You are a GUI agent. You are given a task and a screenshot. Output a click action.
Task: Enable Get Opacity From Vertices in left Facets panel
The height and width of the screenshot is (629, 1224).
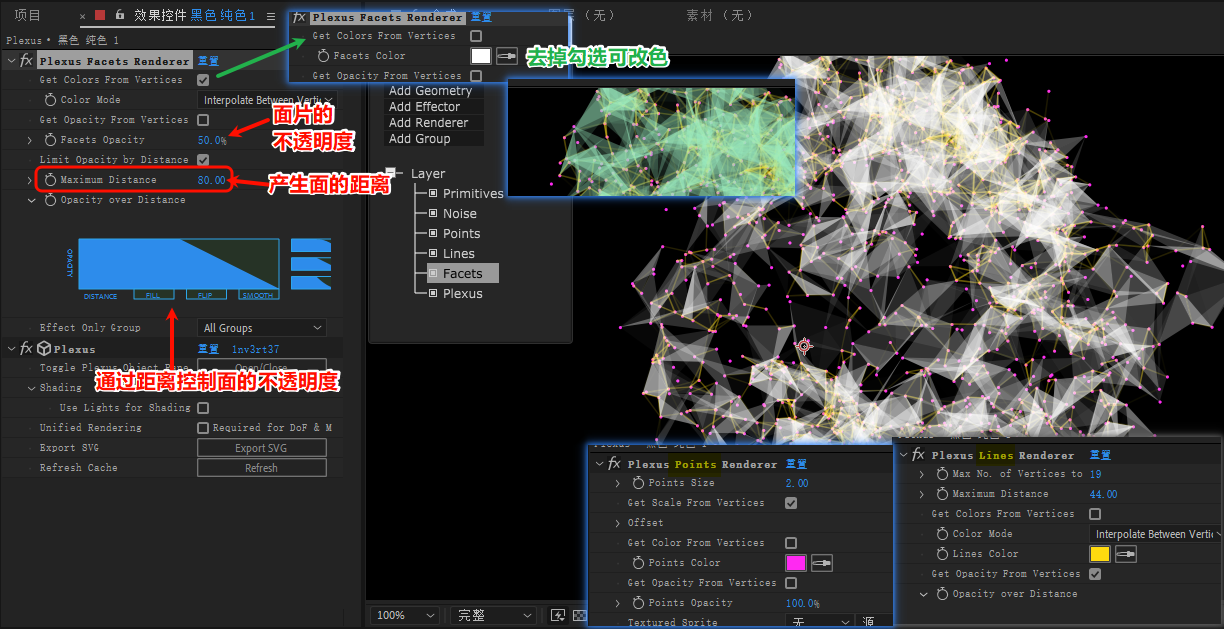coord(203,120)
